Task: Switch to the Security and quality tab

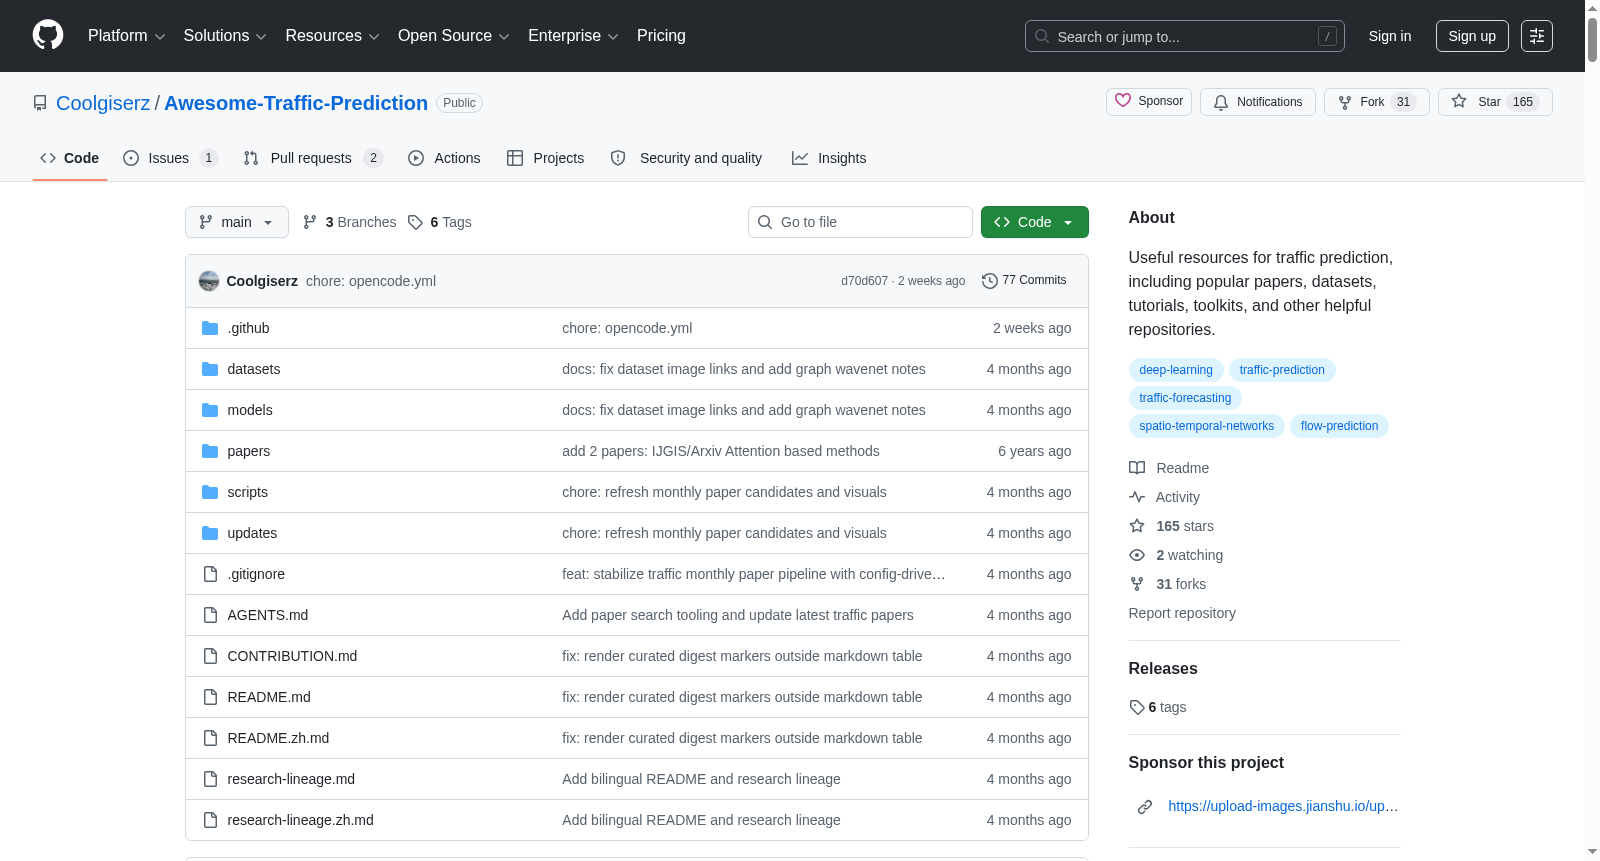Action: coord(686,158)
